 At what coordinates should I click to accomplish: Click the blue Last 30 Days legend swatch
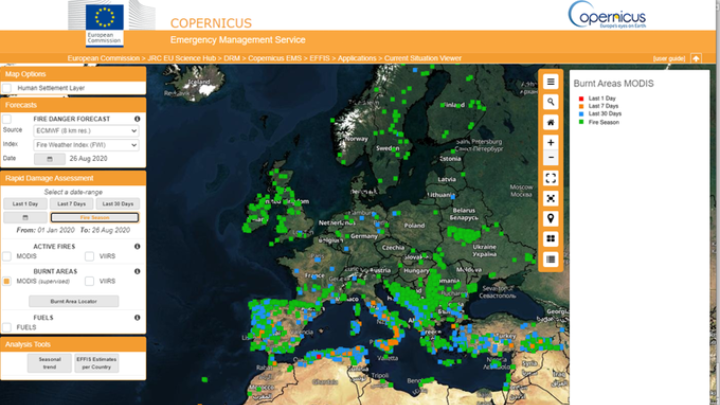coord(581,114)
